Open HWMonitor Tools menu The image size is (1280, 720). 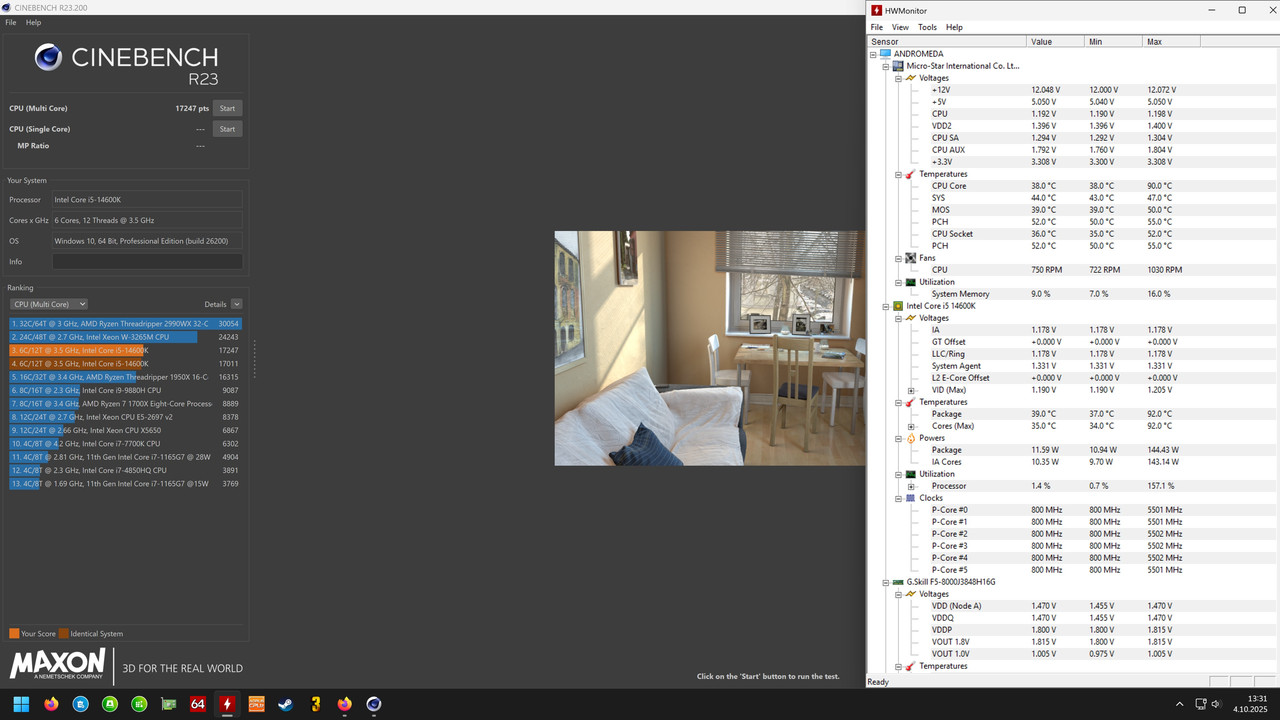[927, 27]
